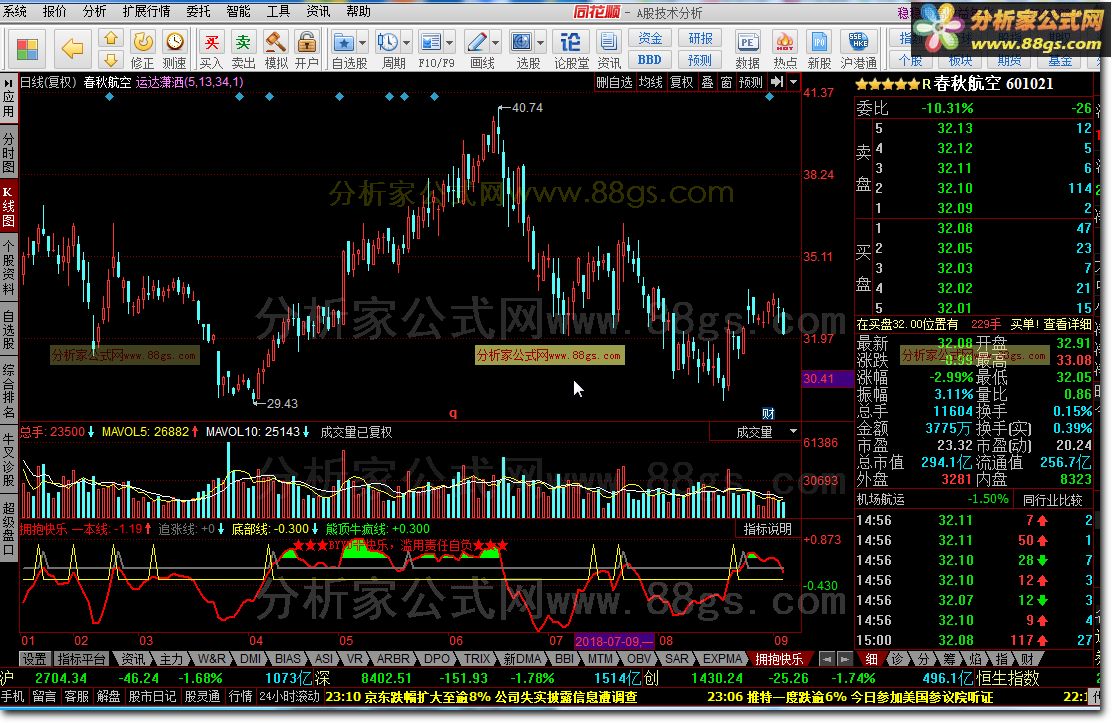Open the 沪港通 SSE HKE icon
This screenshot has width=1113, height=723.
click(858, 42)
